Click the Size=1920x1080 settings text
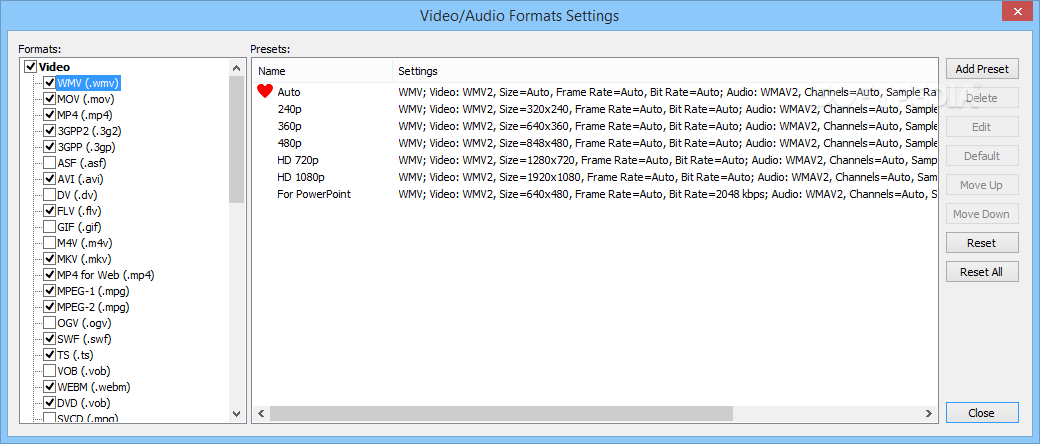 (542, 177)
